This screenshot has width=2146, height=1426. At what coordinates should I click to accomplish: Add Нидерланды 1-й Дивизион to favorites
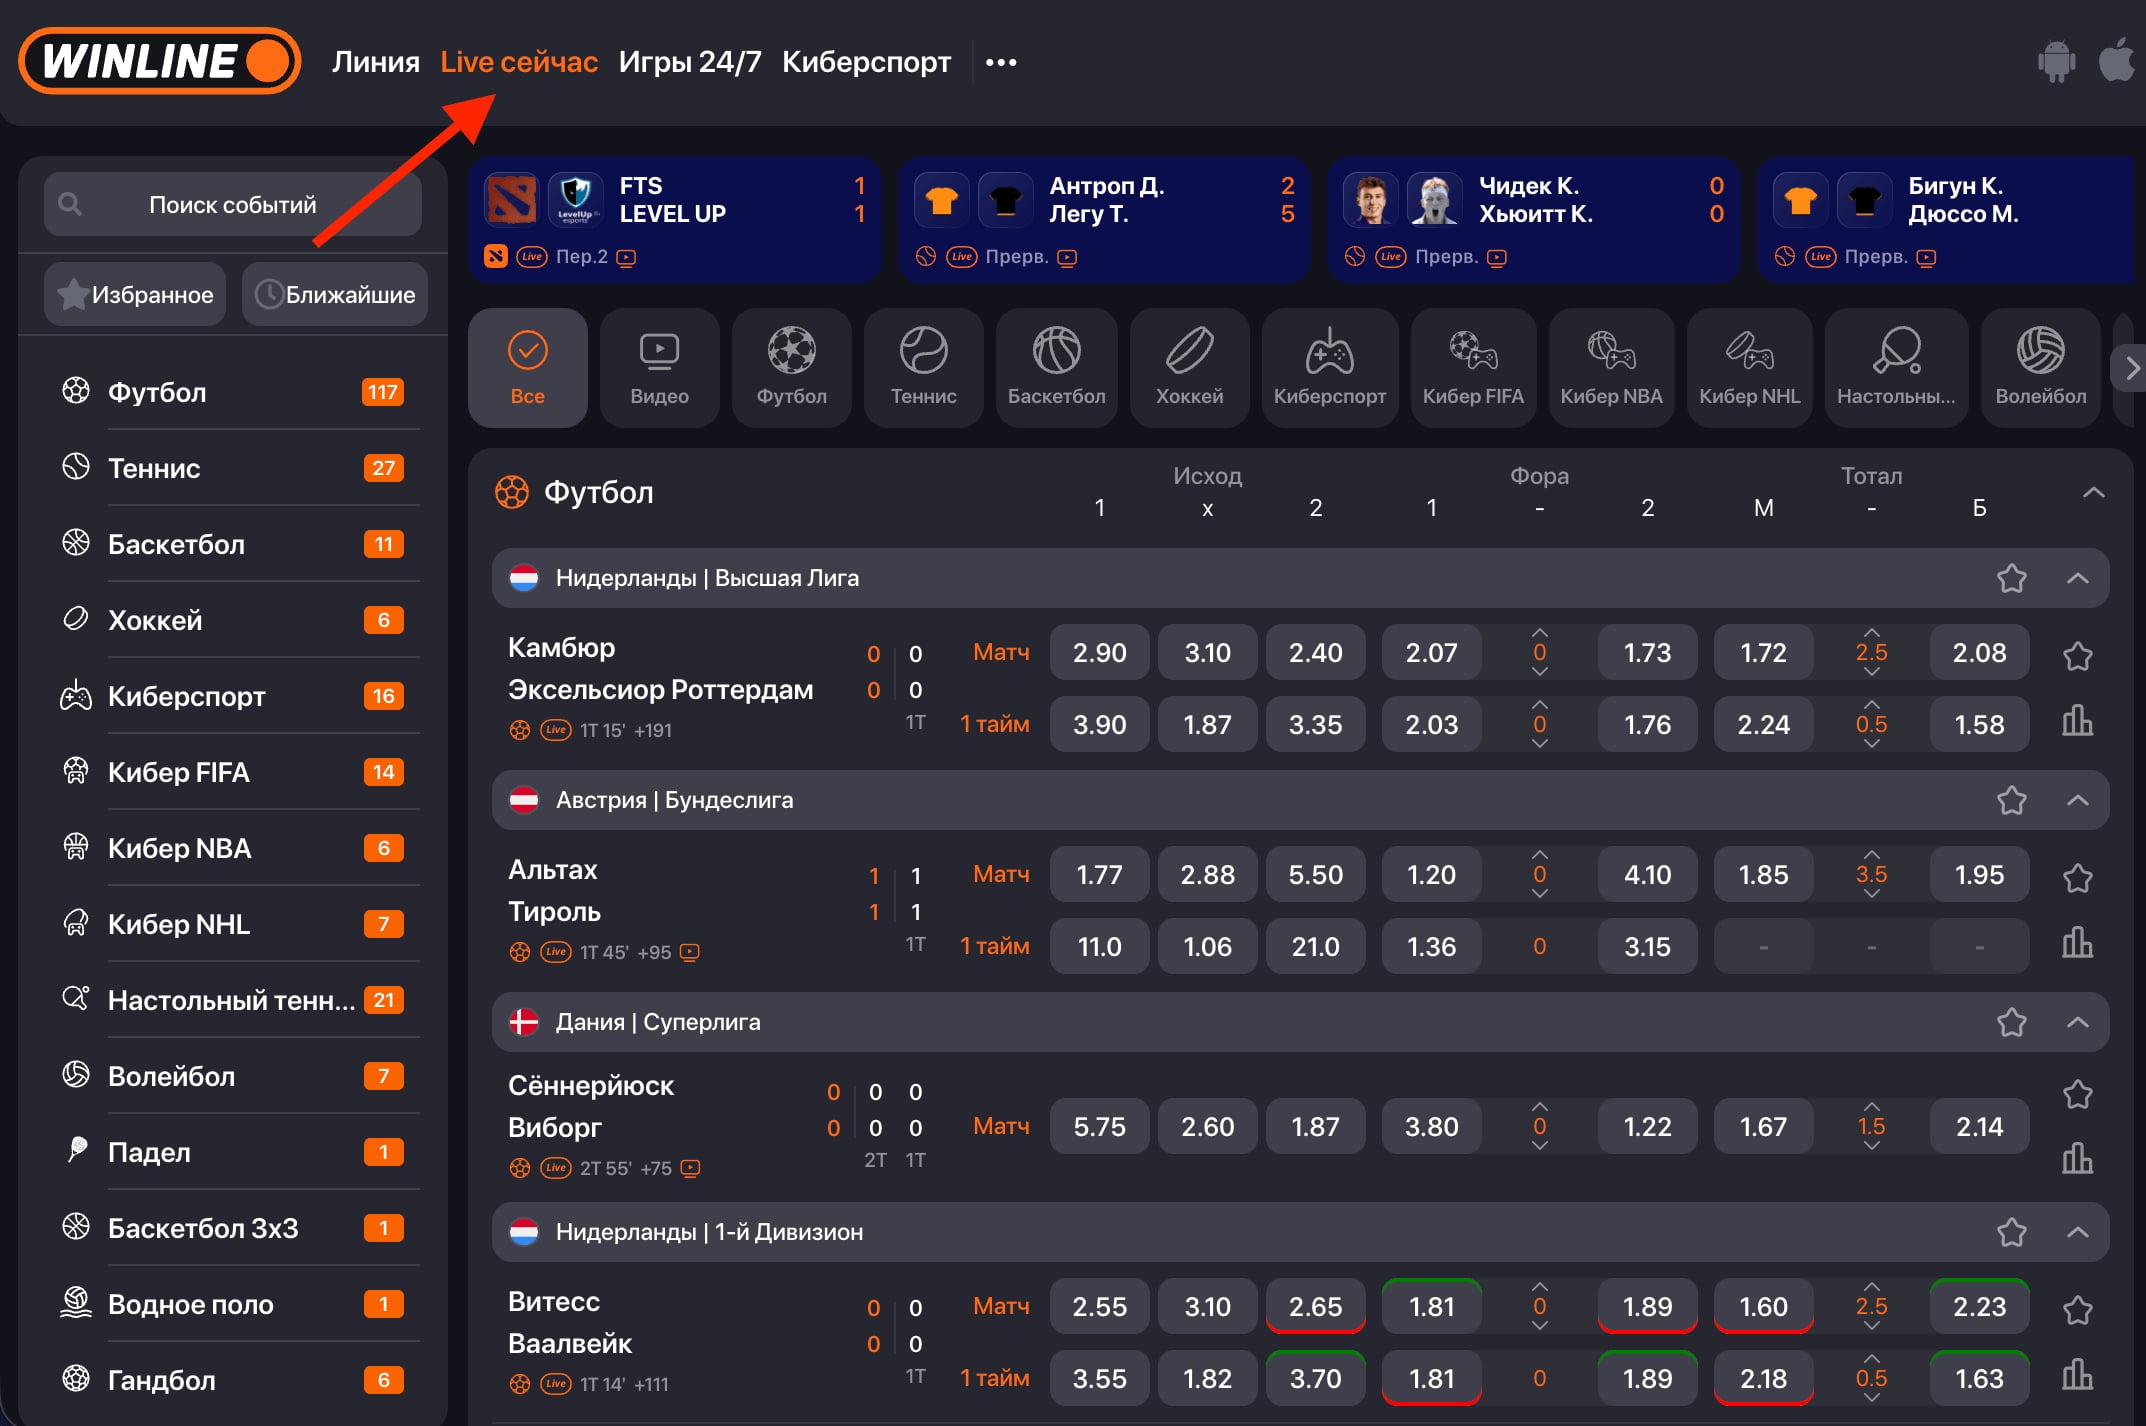[x=2012, y=1232]
